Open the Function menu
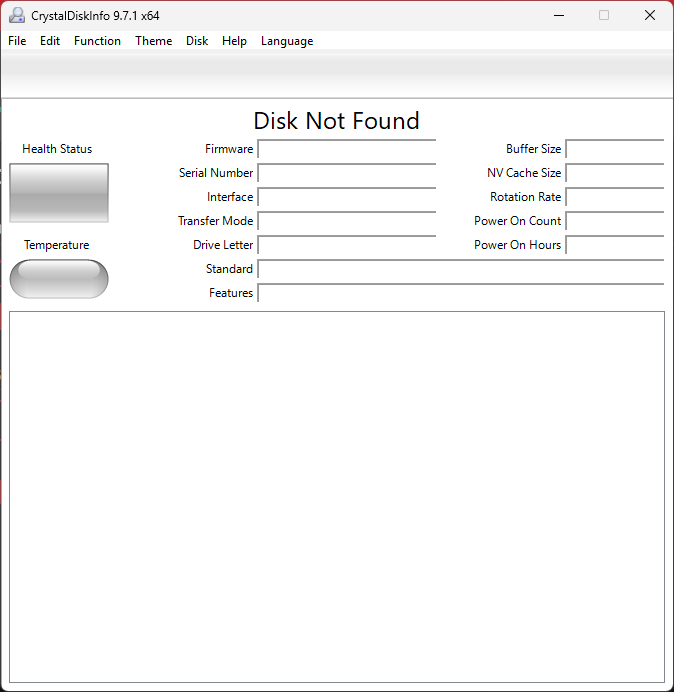 point(97,41)
